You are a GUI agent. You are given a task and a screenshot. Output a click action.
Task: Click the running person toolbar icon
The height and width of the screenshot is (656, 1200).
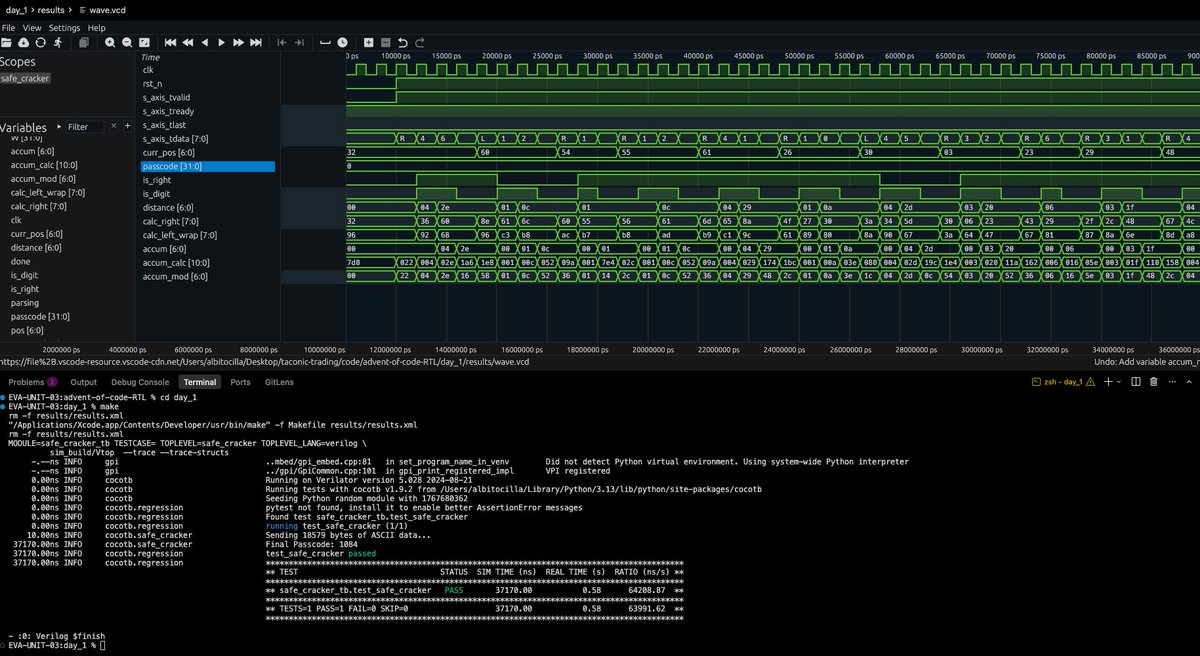pyautogui.click(x=57, y=43)
